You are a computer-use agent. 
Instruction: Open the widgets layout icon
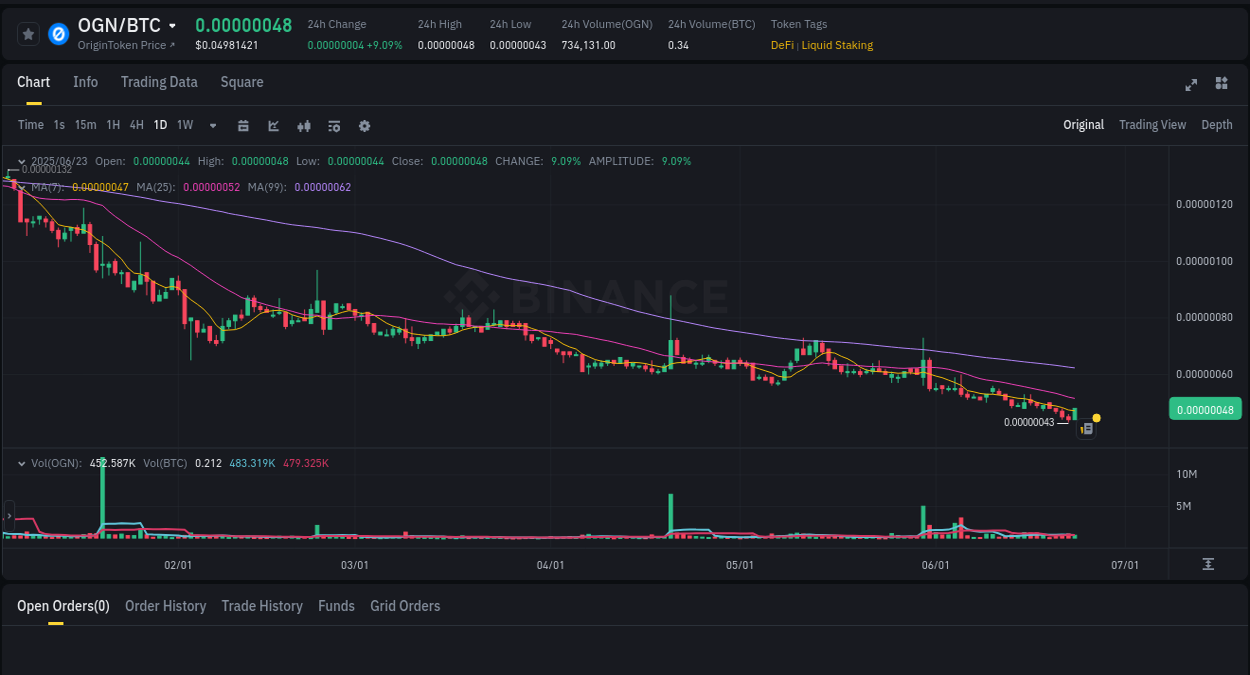point(1221,84)
